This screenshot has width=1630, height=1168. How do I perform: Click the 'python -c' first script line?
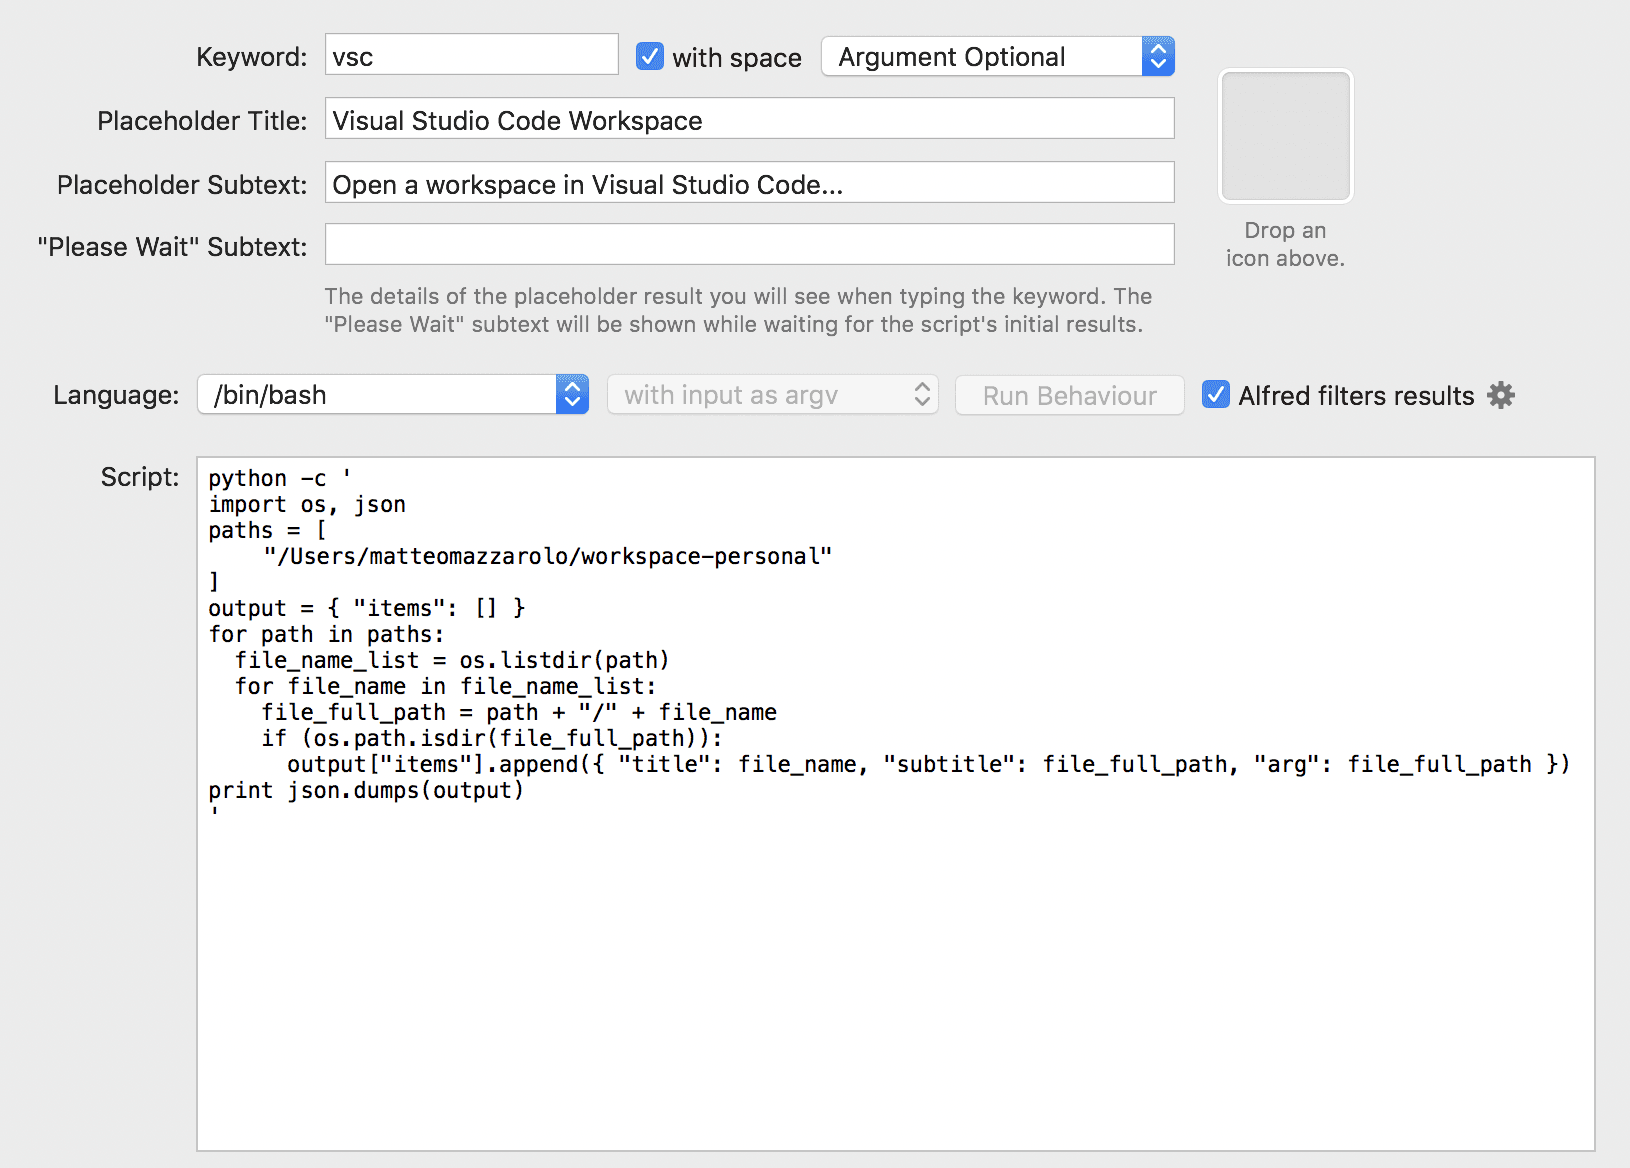pyautogui.click(x=279, y=478)
